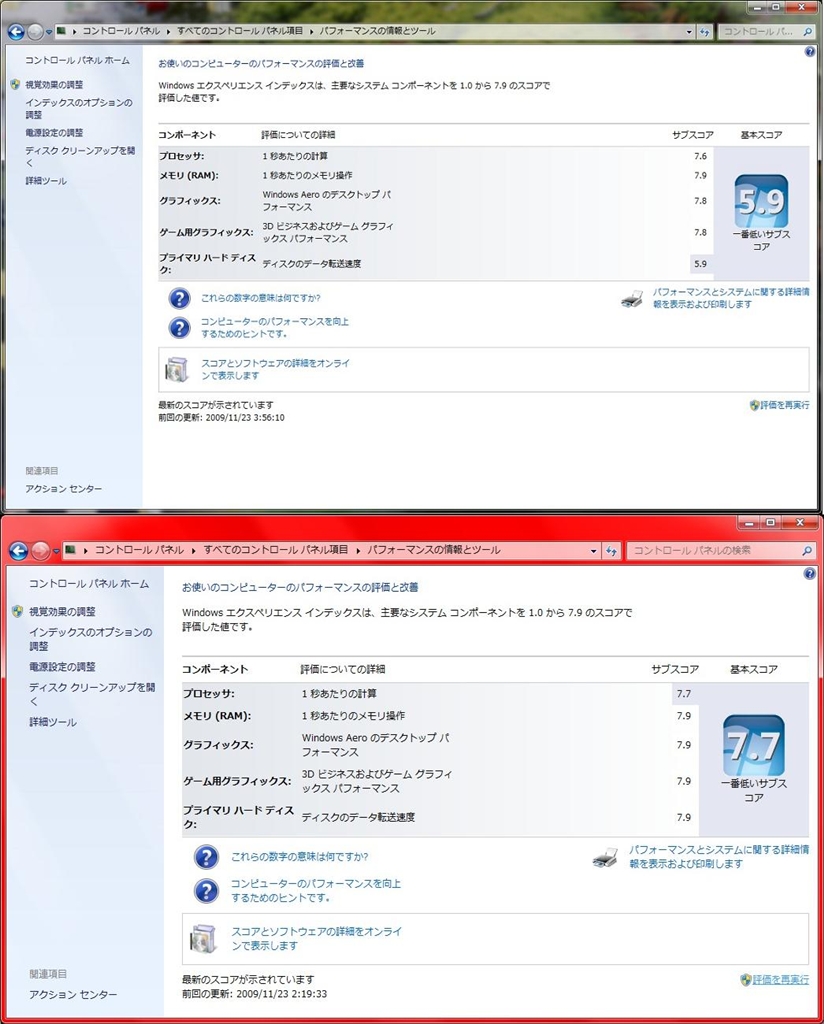The image size is (824, 1024).
Task: Open 詳細ツール in lower window
Action: pyautogui.click(x=53, y=722)
